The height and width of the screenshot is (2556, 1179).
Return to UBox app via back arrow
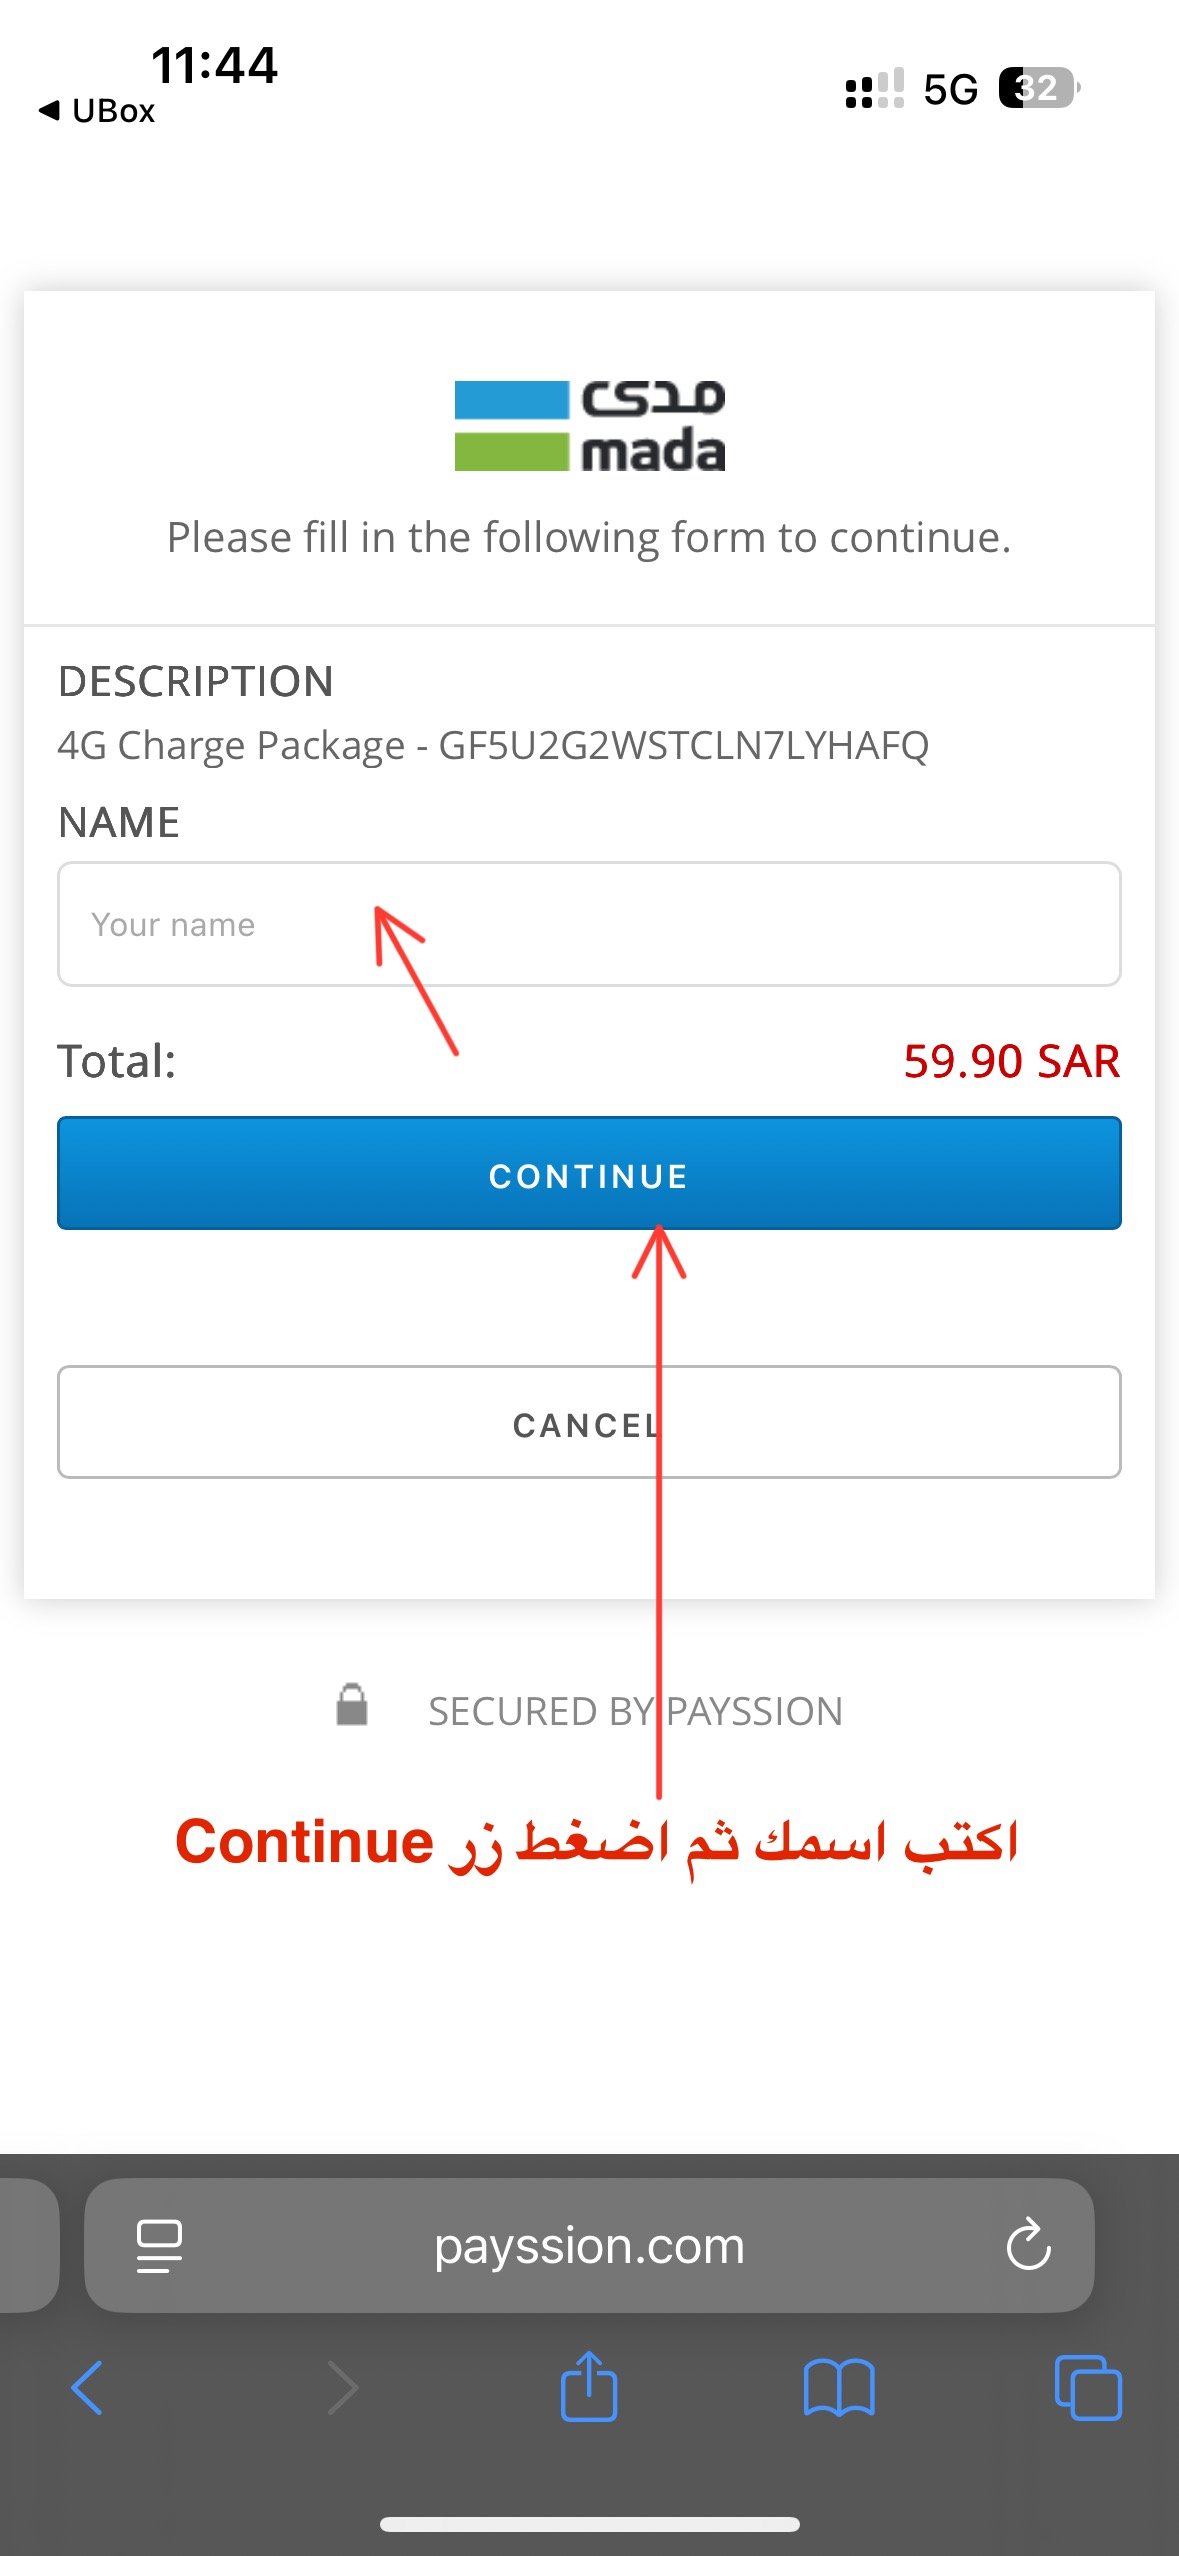[x=97, y=110]
